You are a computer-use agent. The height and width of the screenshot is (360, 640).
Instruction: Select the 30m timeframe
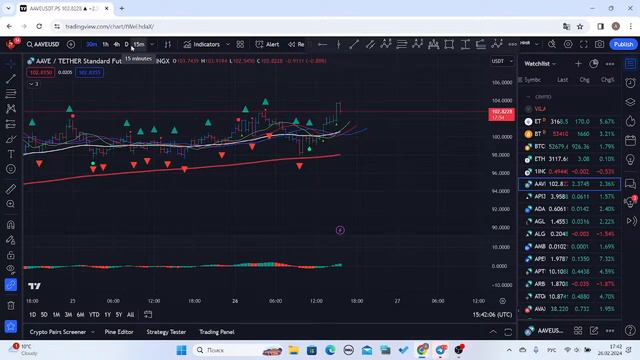[91, 44]
